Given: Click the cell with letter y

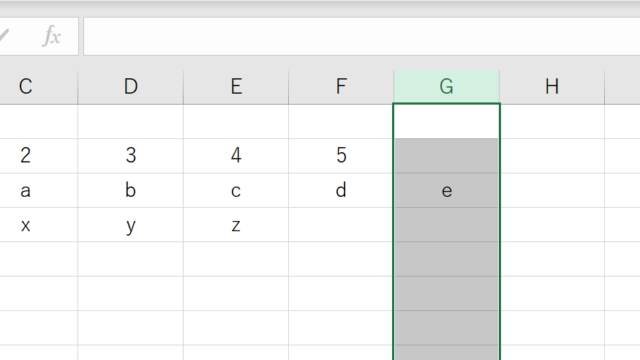Looking at the screenshot, I should (x=131, y=225).
